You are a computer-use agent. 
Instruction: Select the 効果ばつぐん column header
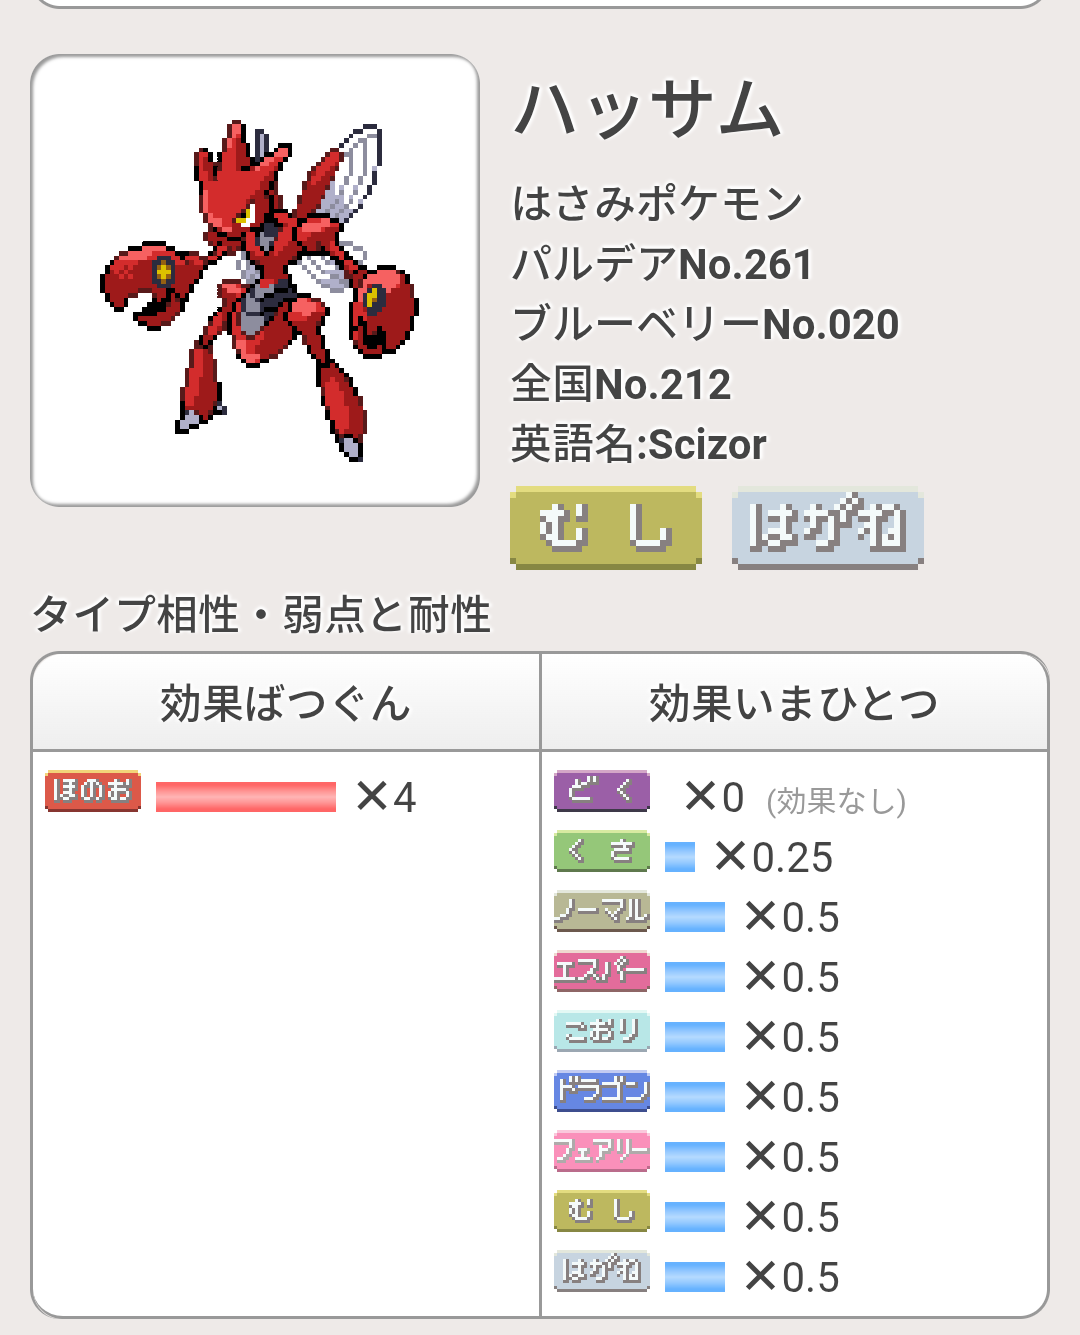(286, 703)
